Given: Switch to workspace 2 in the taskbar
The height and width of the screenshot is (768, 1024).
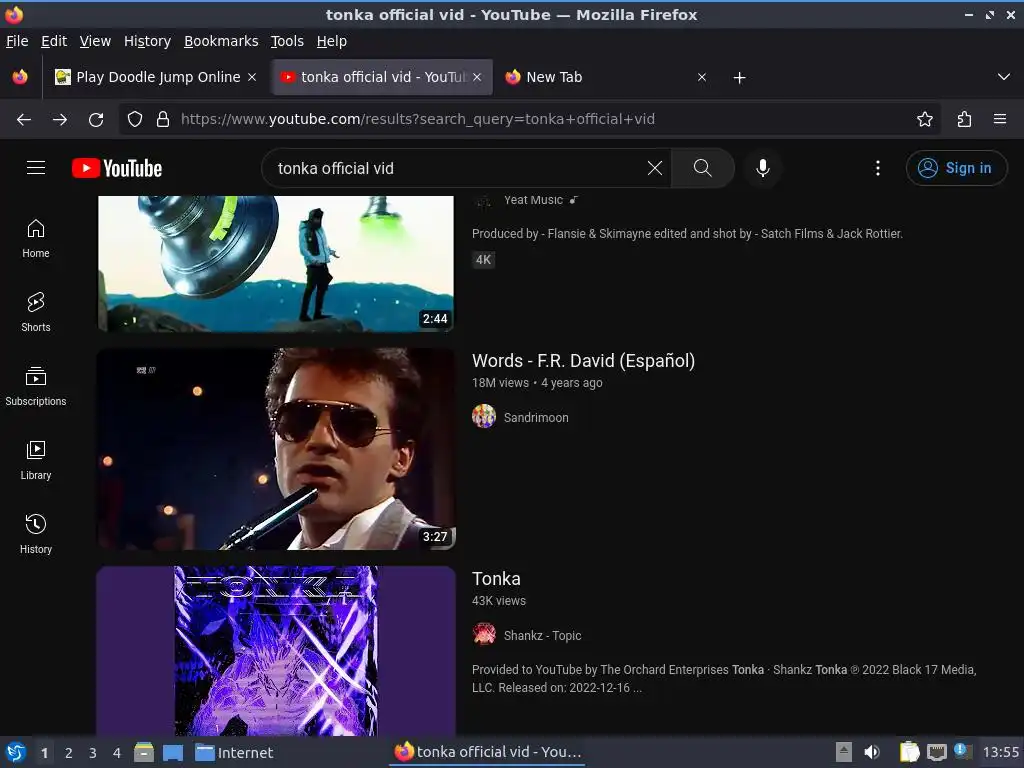Looking at the screenshot, I should tap(69, 753).
